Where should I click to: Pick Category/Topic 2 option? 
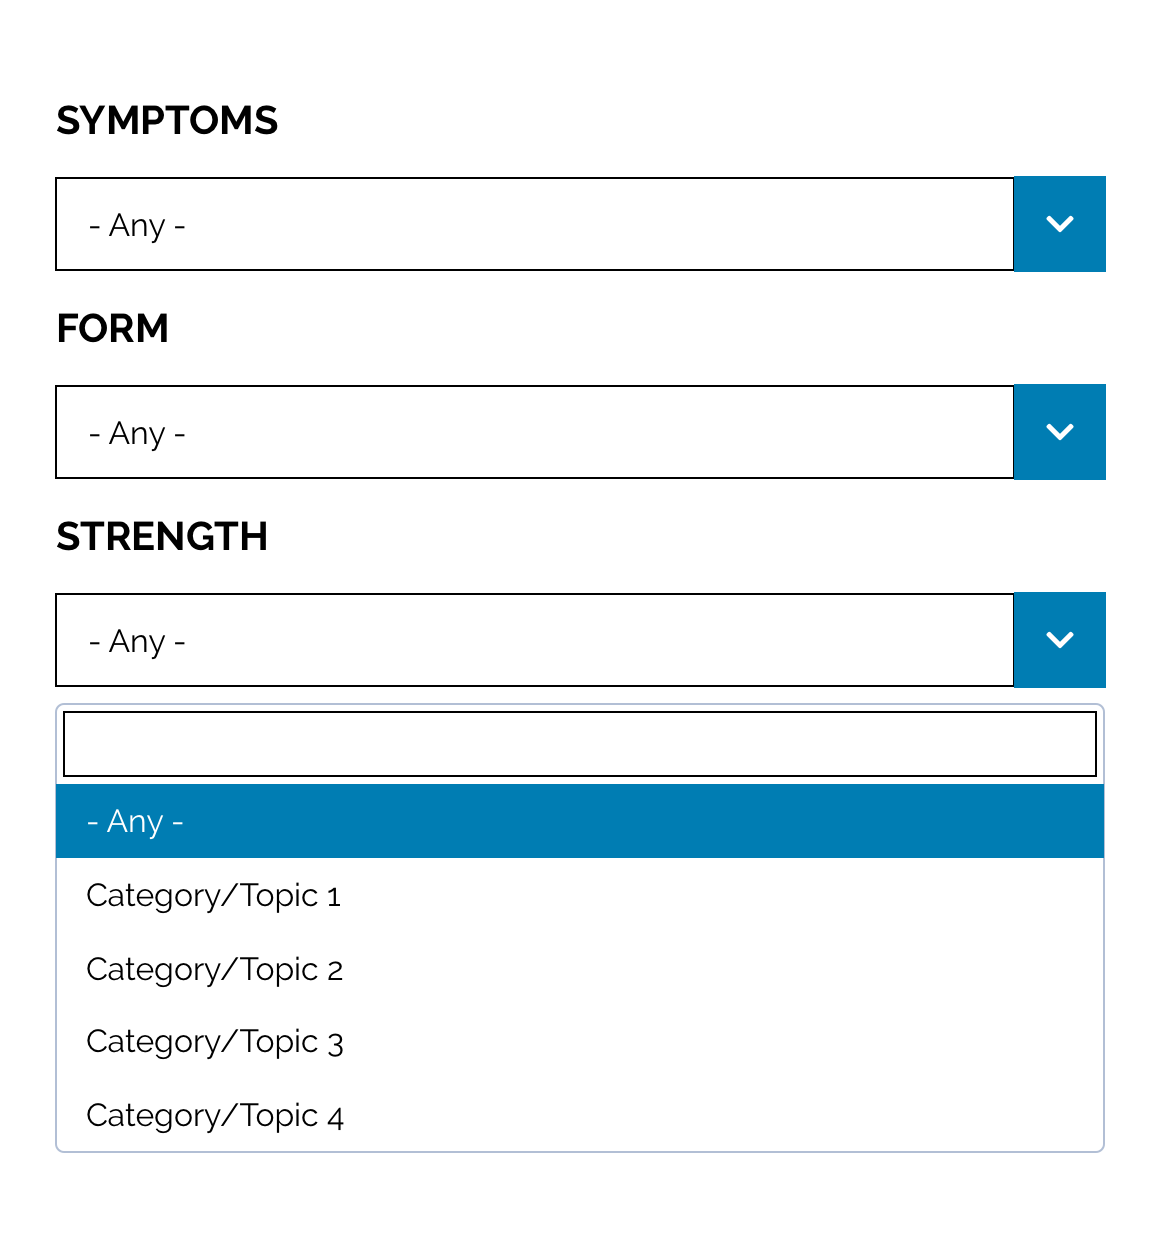(580, 969)
